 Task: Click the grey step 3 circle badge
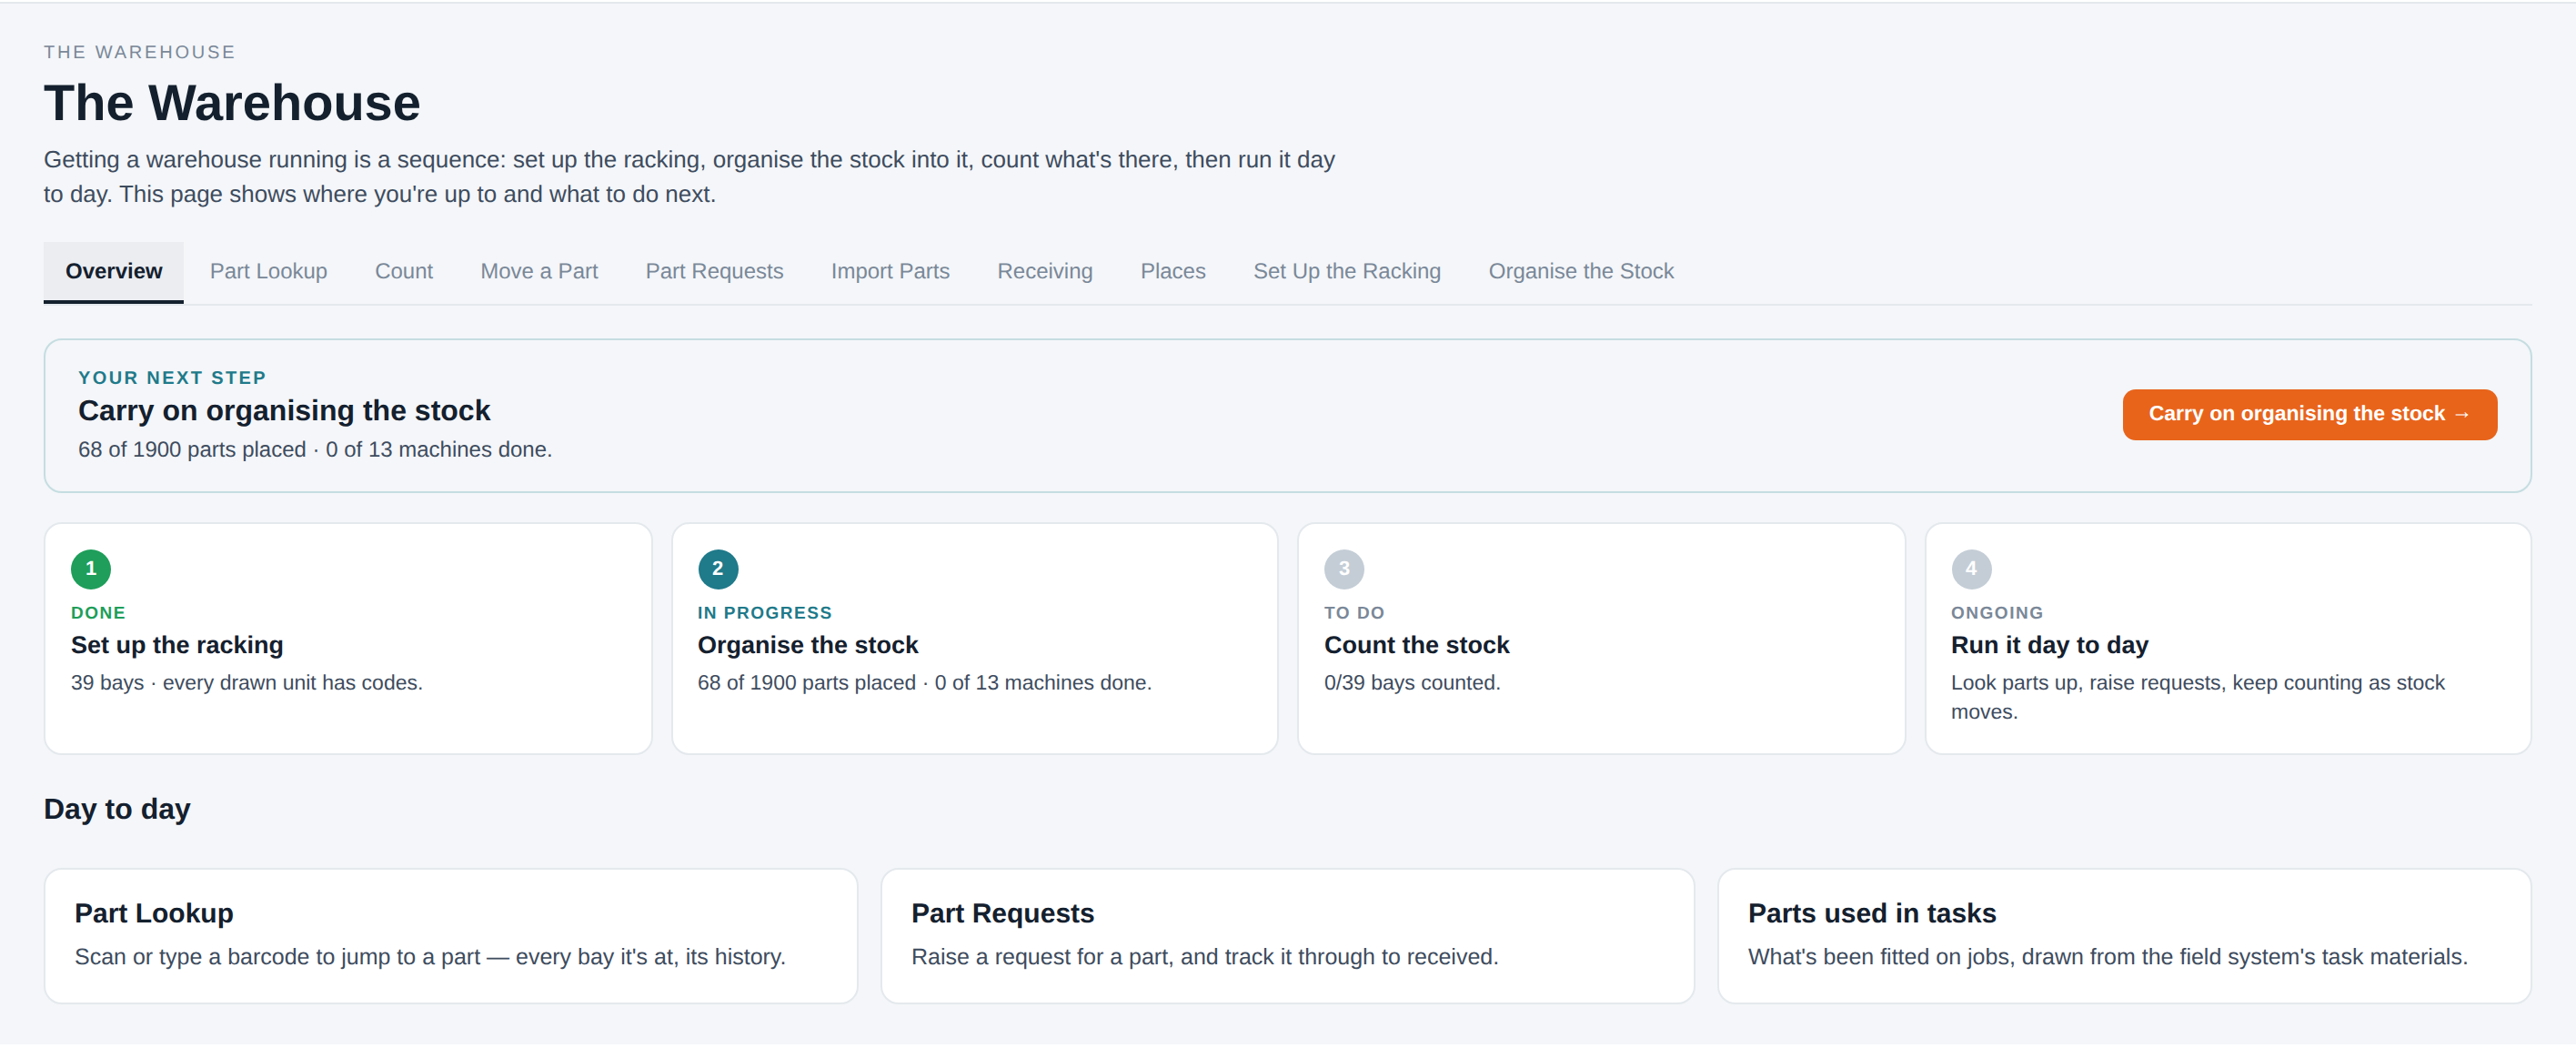pos(1344,569)
